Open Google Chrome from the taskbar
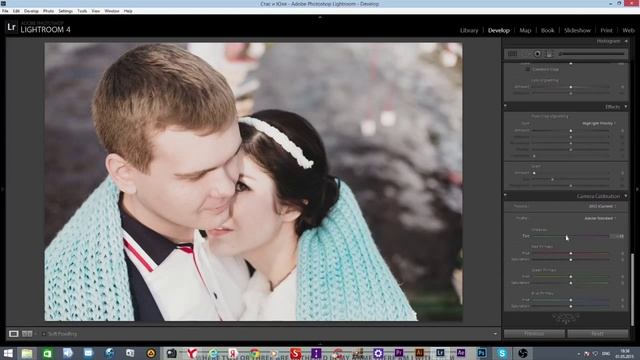 click(x=254, y=353)
